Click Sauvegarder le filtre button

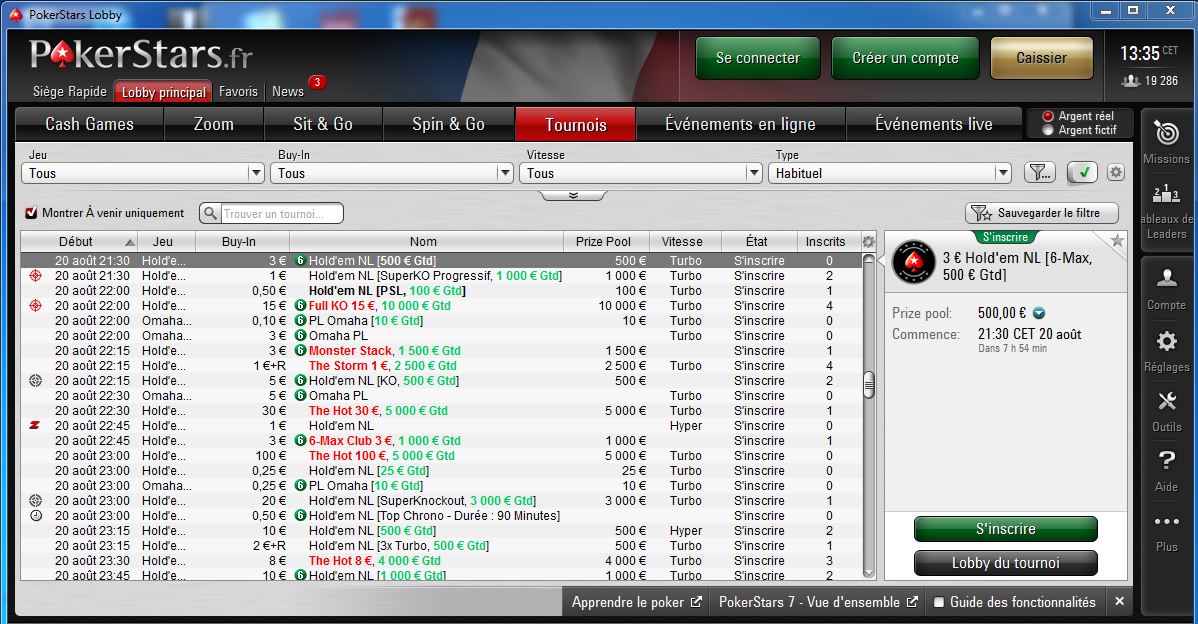[1042, 213]
